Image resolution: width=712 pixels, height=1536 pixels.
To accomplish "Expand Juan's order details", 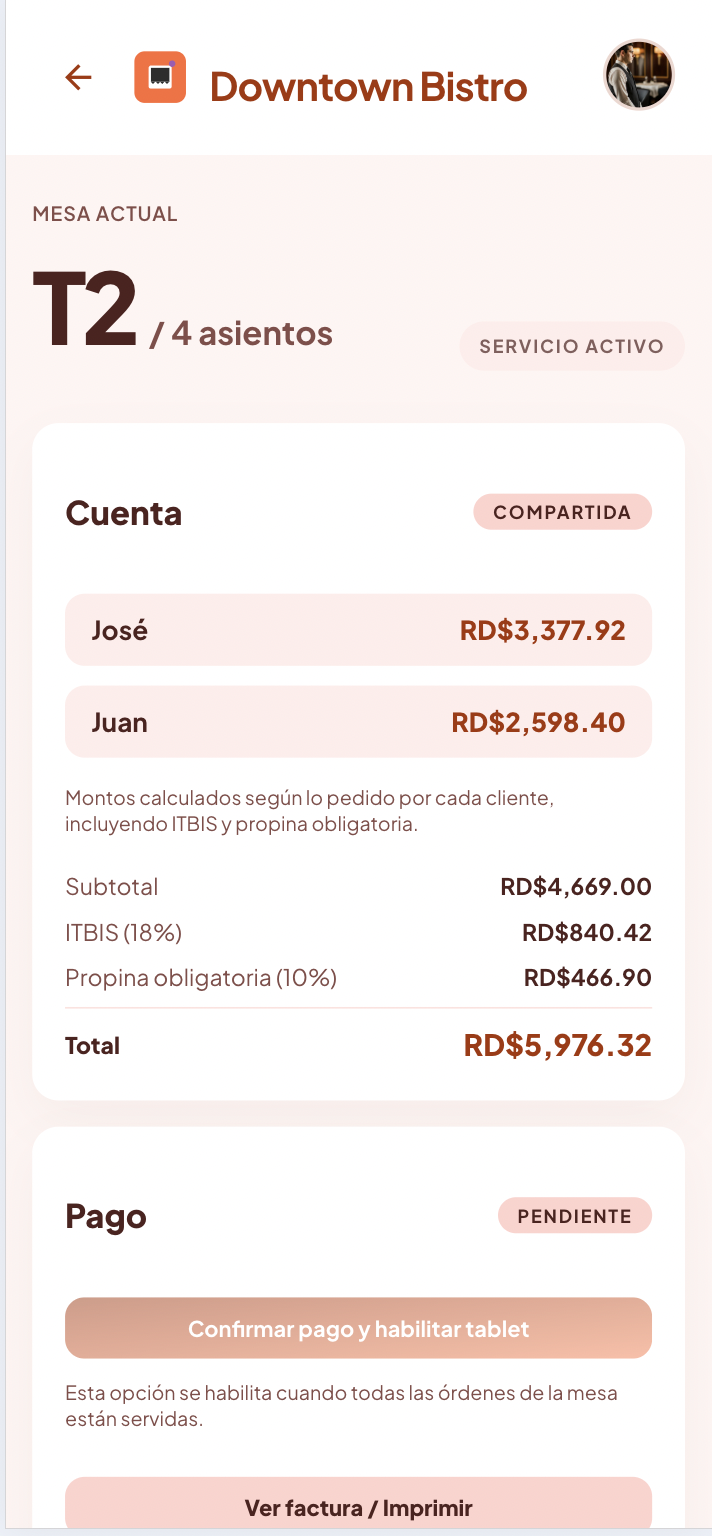I will coord(358,721).
